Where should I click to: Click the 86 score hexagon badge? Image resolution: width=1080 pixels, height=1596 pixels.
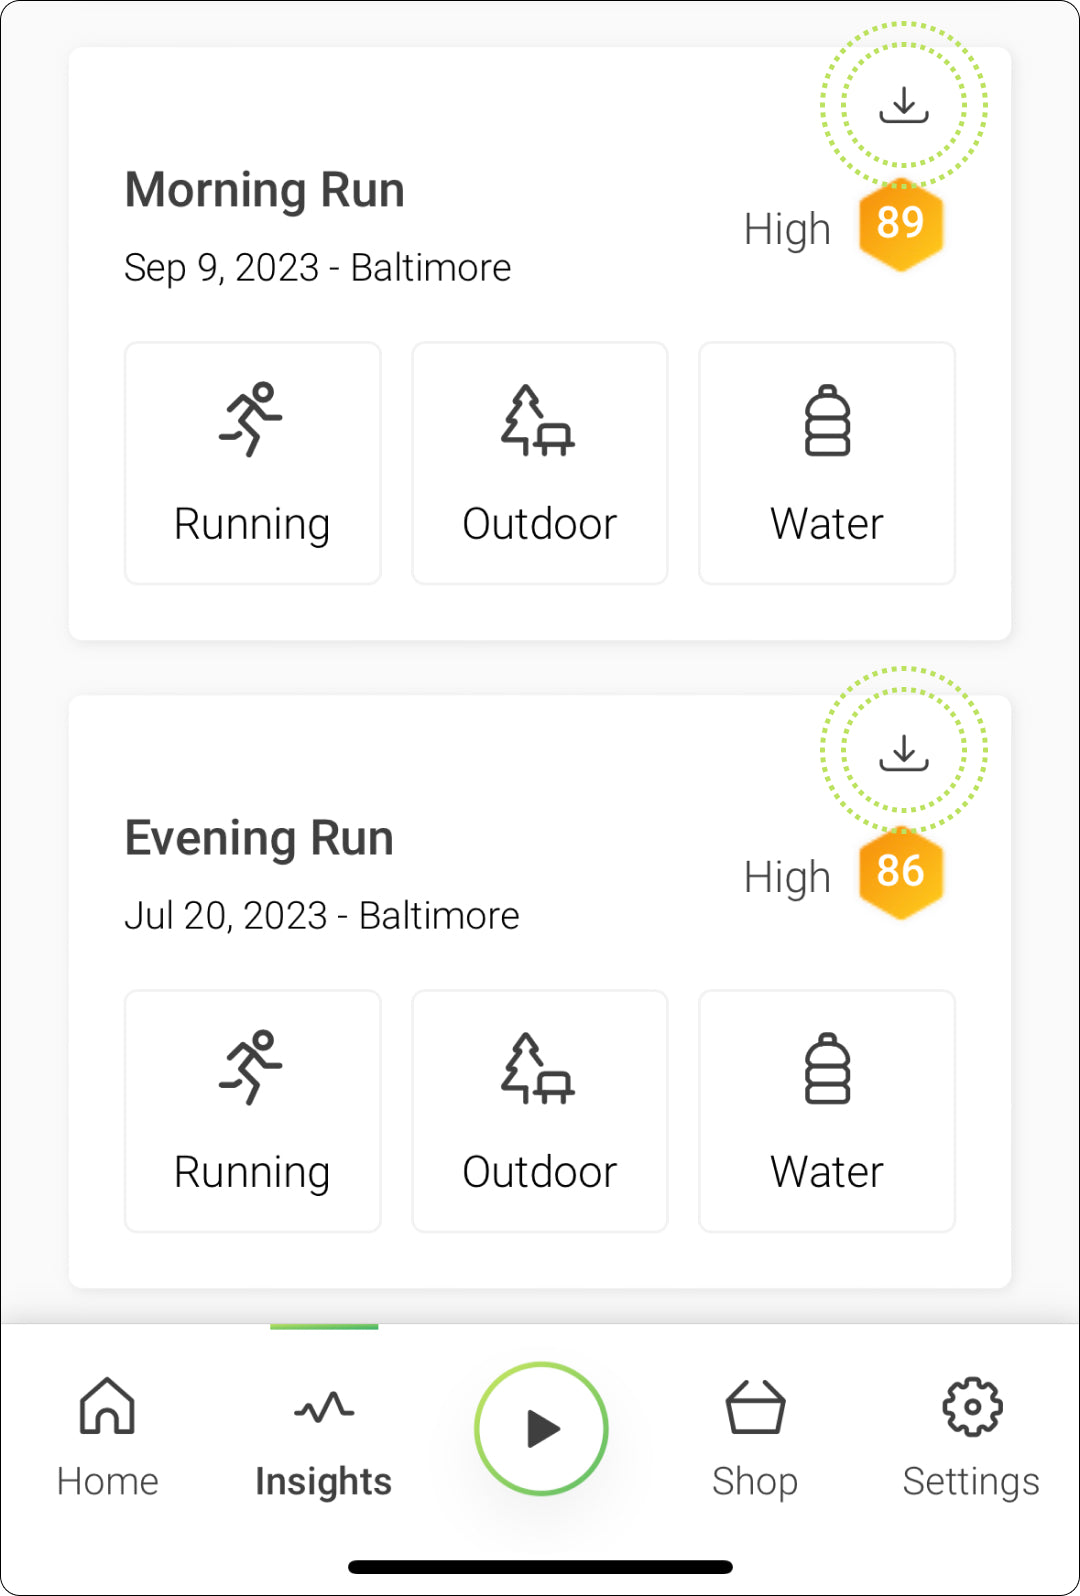point(900,872)
